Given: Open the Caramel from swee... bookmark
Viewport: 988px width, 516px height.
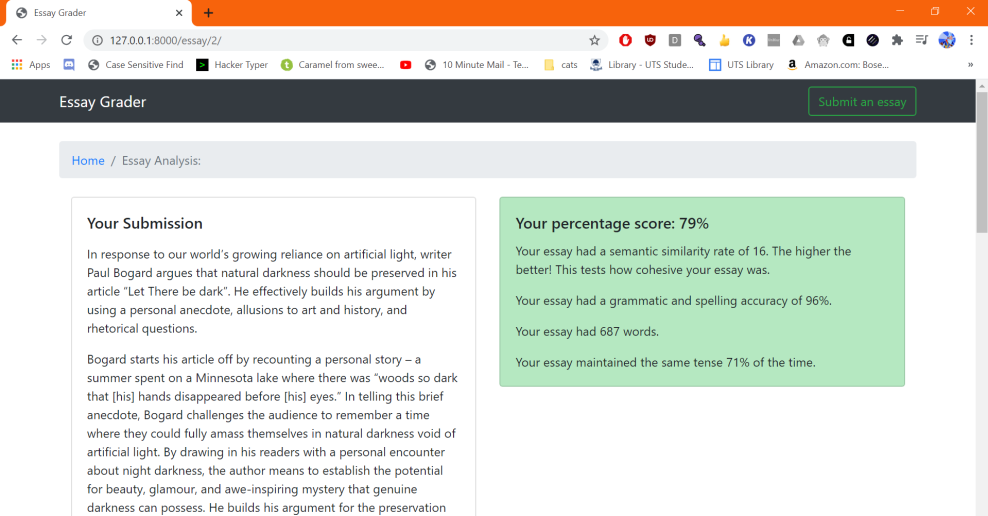Looking at the screenshot, I should [333, 64].
